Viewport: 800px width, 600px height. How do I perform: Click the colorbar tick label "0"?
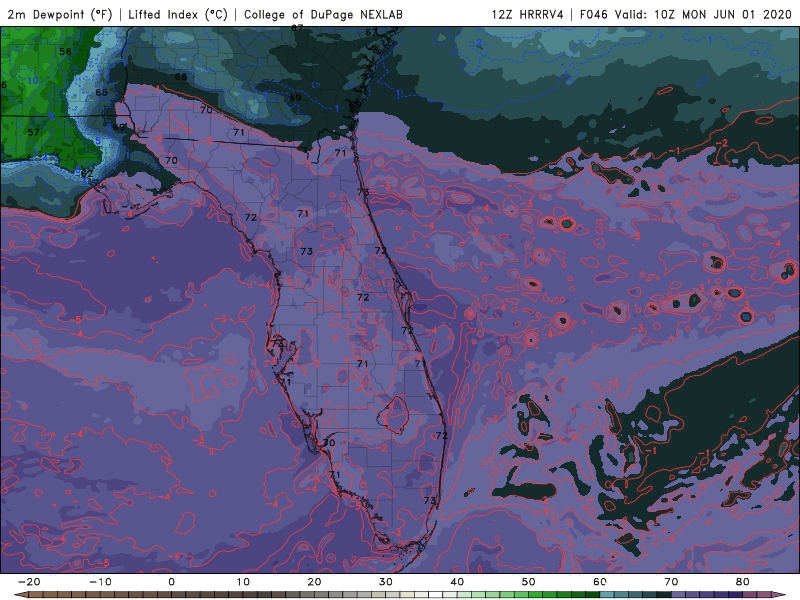[x=171, y=582]
